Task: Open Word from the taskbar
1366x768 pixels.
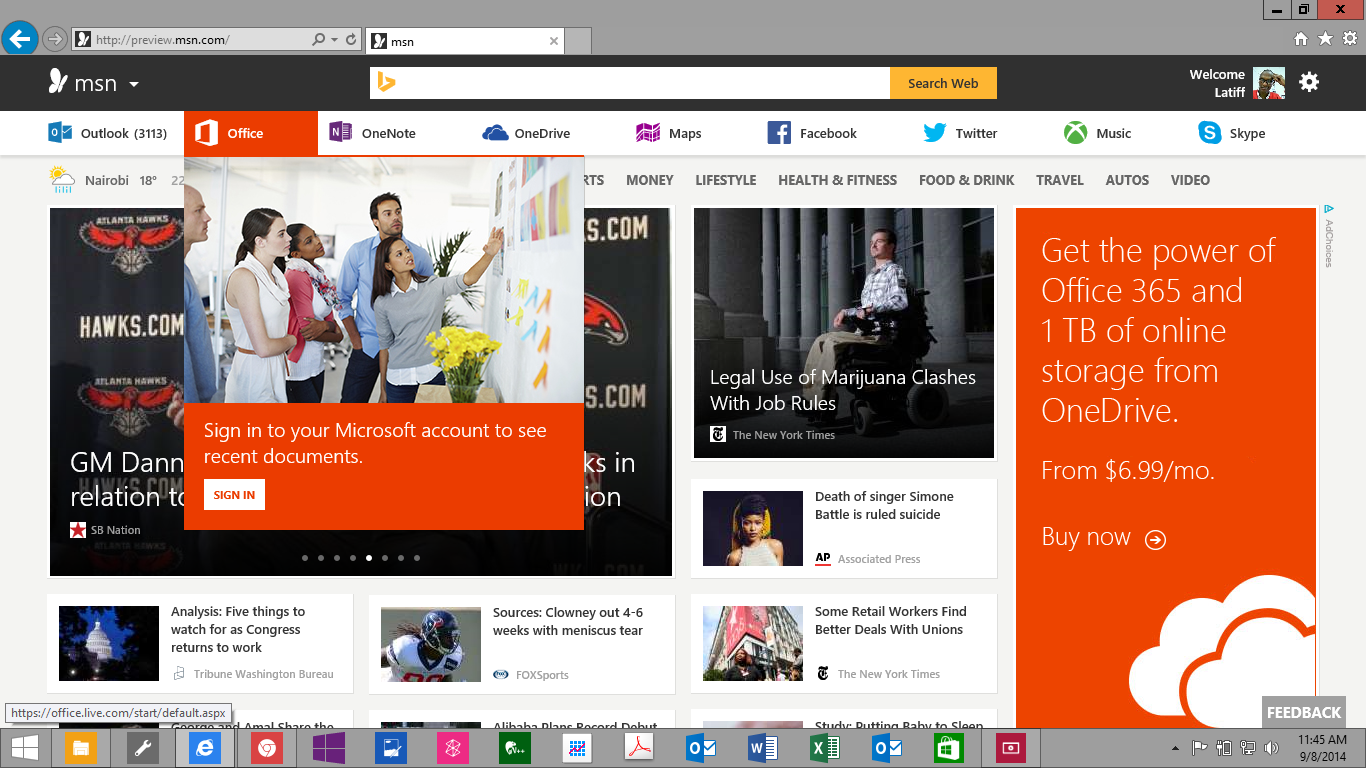Action: click(763, 748)
